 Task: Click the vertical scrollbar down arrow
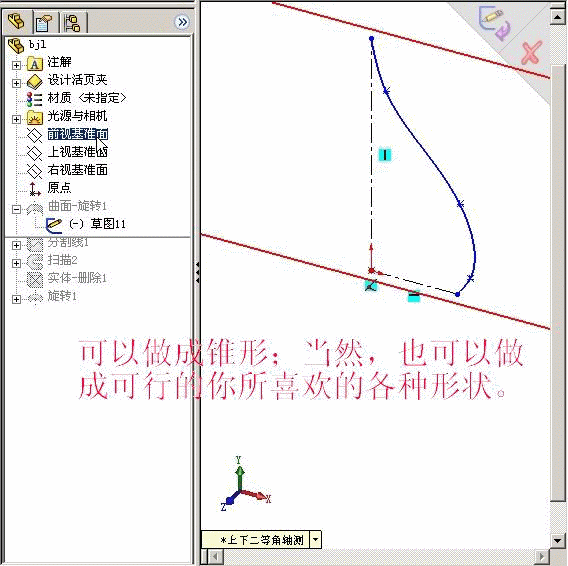point(558,541)
